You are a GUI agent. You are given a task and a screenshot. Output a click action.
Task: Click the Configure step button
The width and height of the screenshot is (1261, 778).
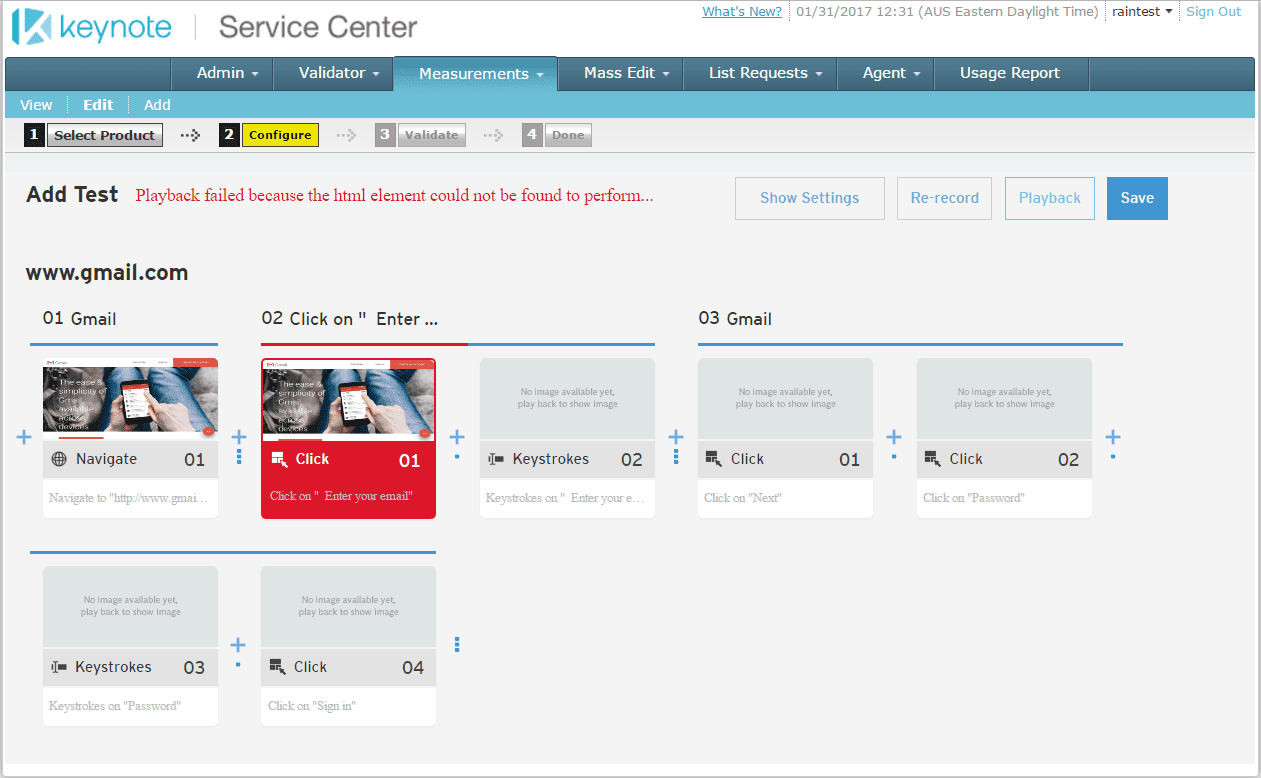point(280,135)
